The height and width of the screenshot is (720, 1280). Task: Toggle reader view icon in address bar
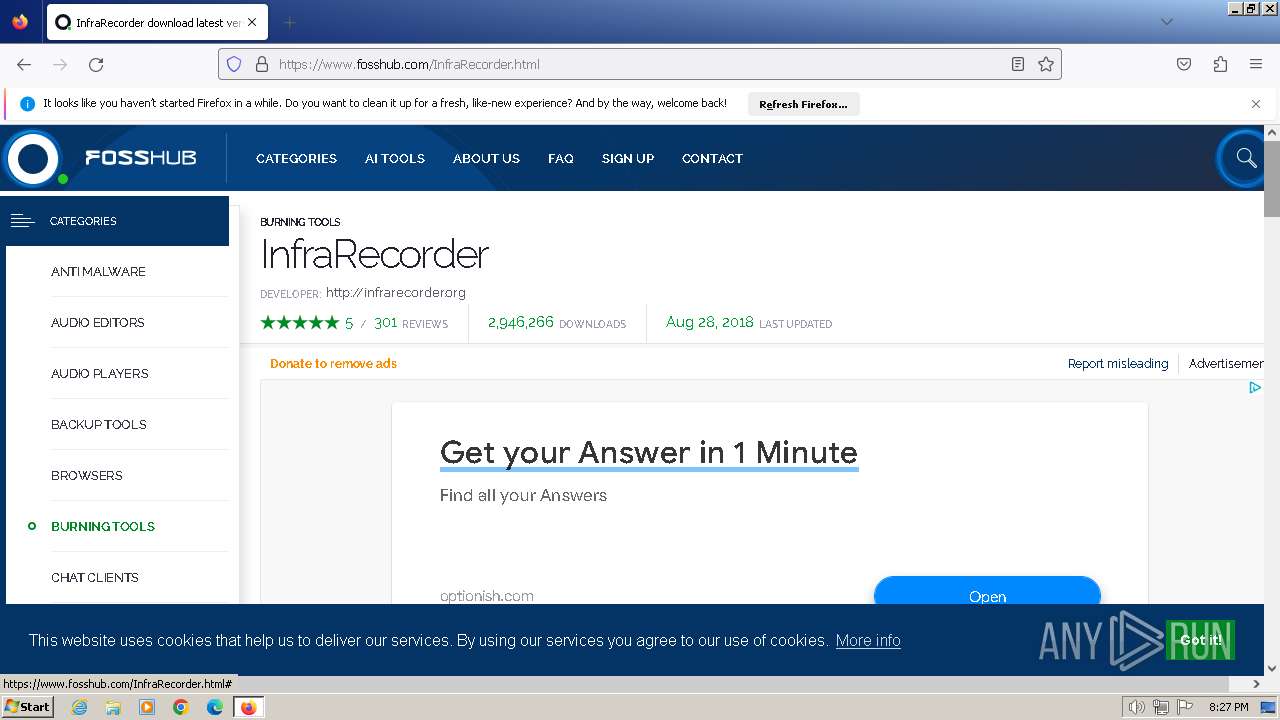[1018, 64]
